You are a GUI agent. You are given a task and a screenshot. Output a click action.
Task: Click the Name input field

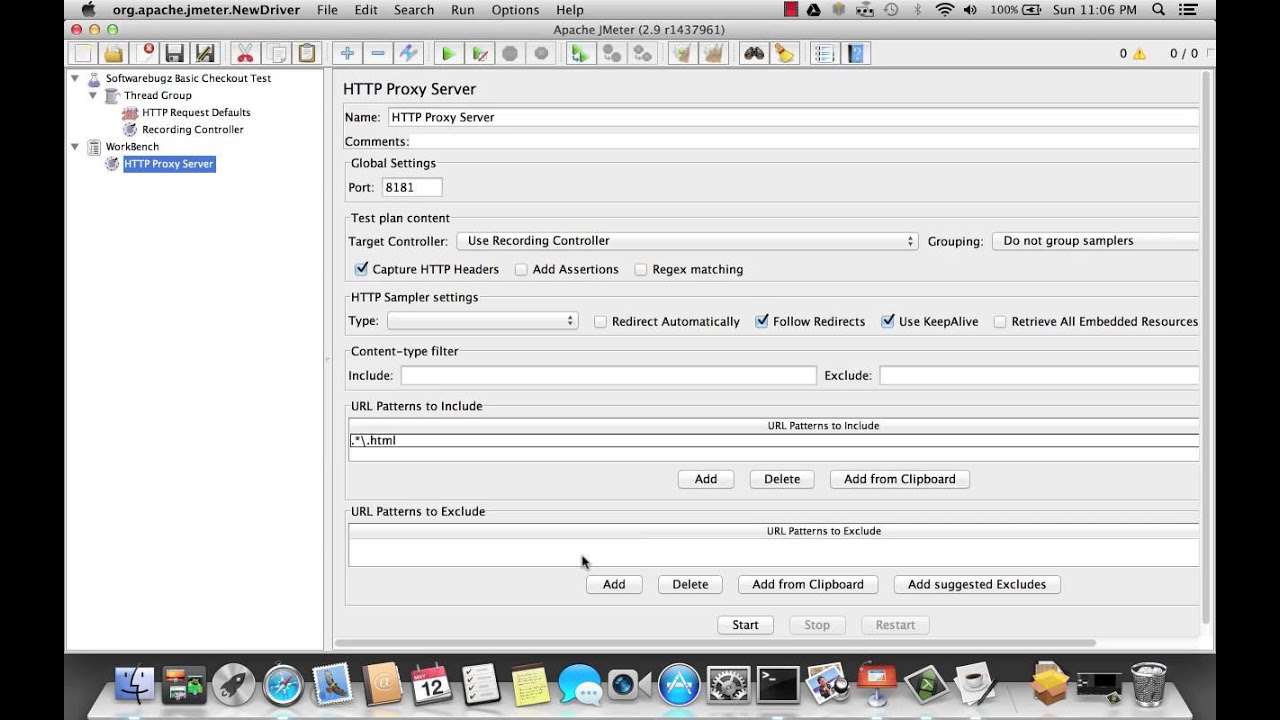point(793,117)
